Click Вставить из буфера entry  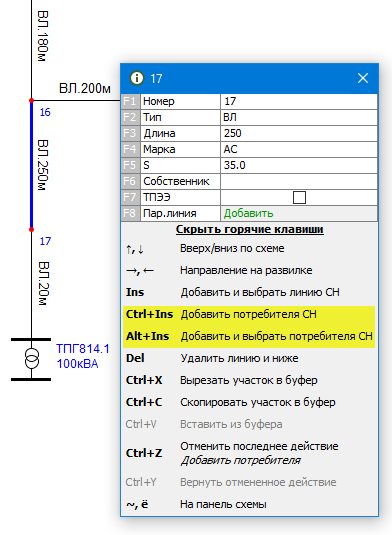pyautogui.click(x=249, y=424)
